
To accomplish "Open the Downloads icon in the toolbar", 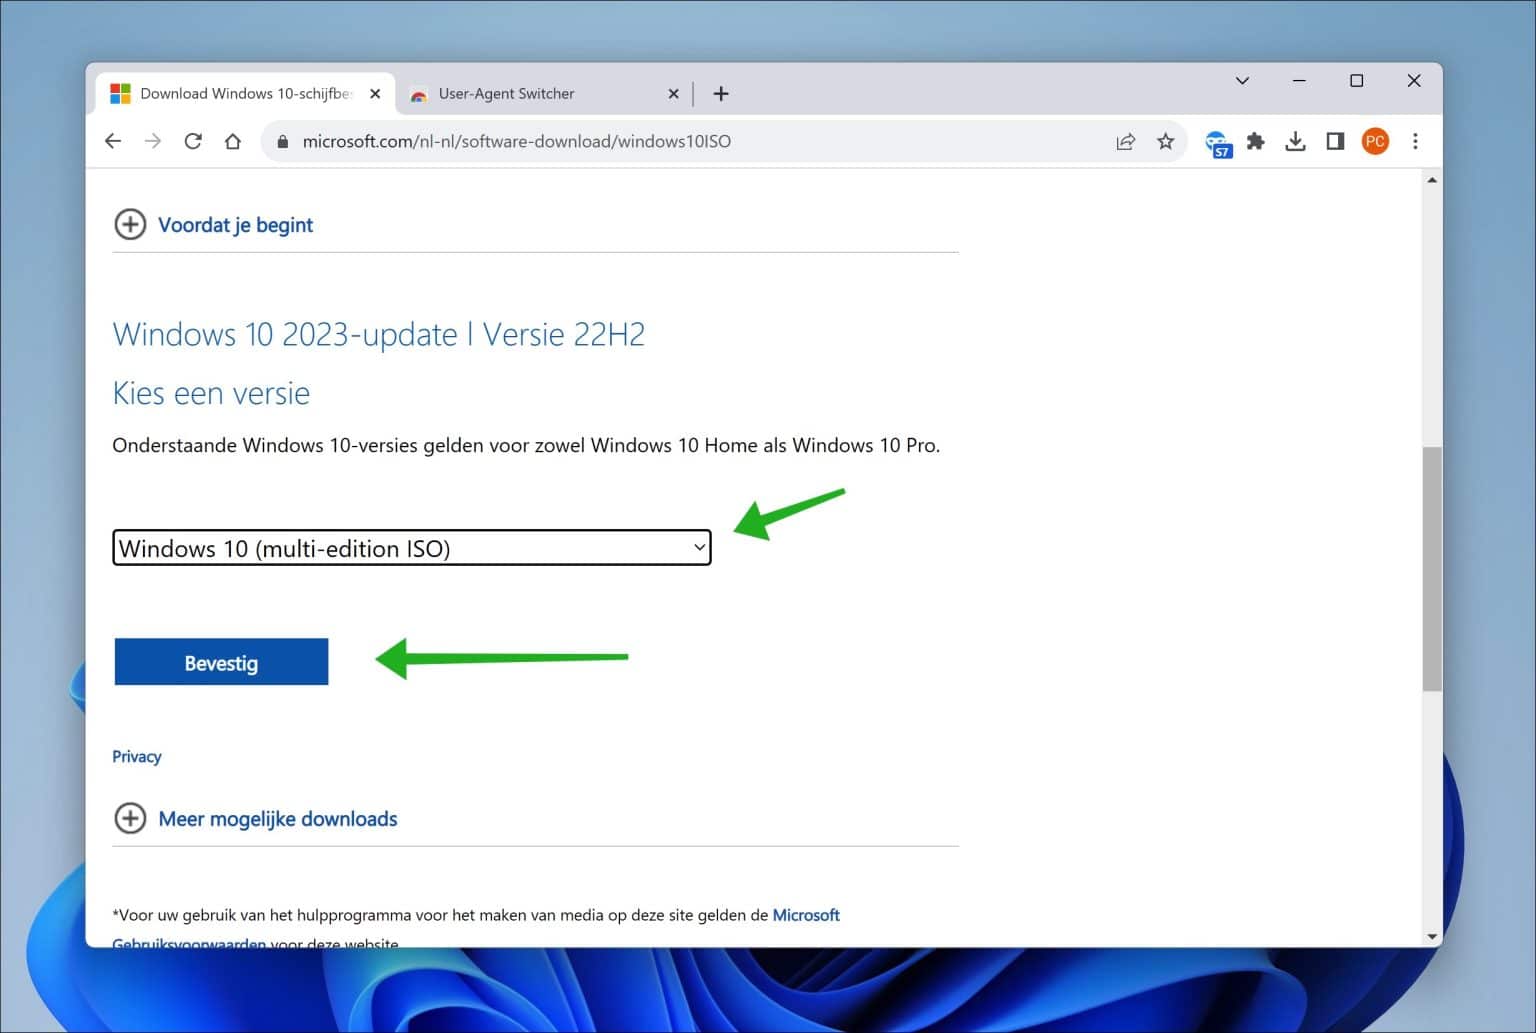I will 1295,141.
